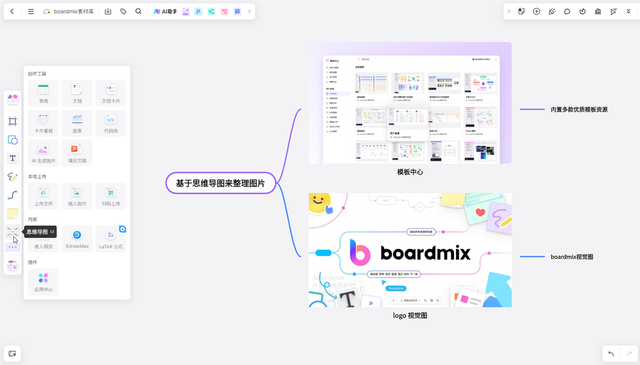Collapse the AI toolbar with the left chevron

(249, 11)
